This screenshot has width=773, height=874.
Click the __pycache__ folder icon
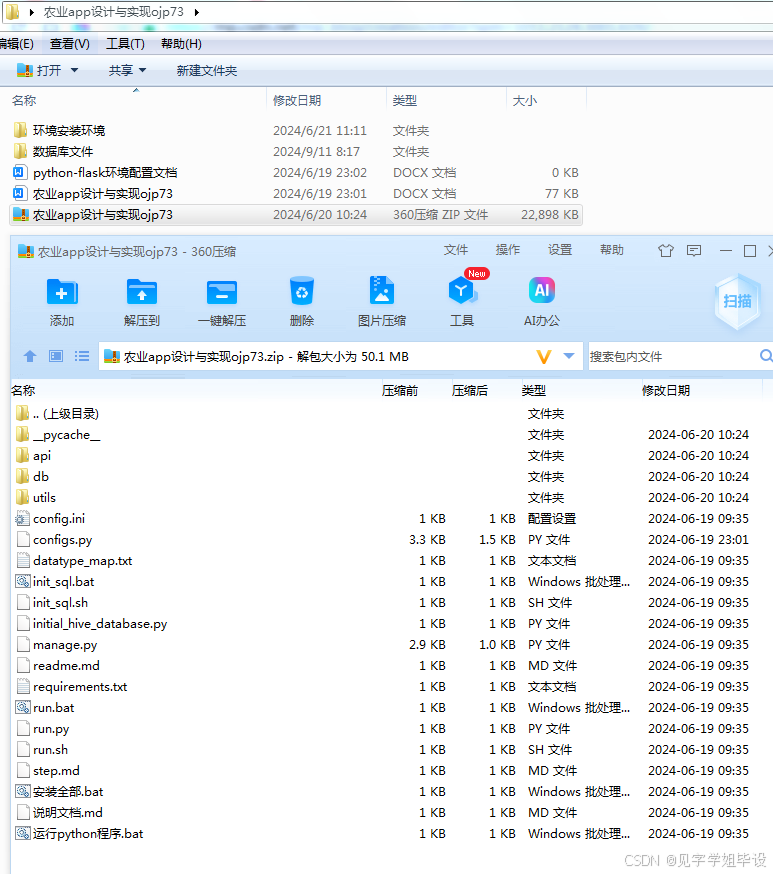coord(22,434)
